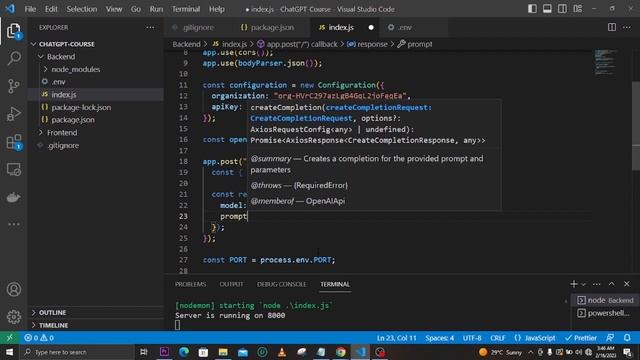The height and width of the screenshot is (360, 640).
Task: Open the terminal launch profile dropdown arrow
Action: pyautogui.click(x=583, y=284)
